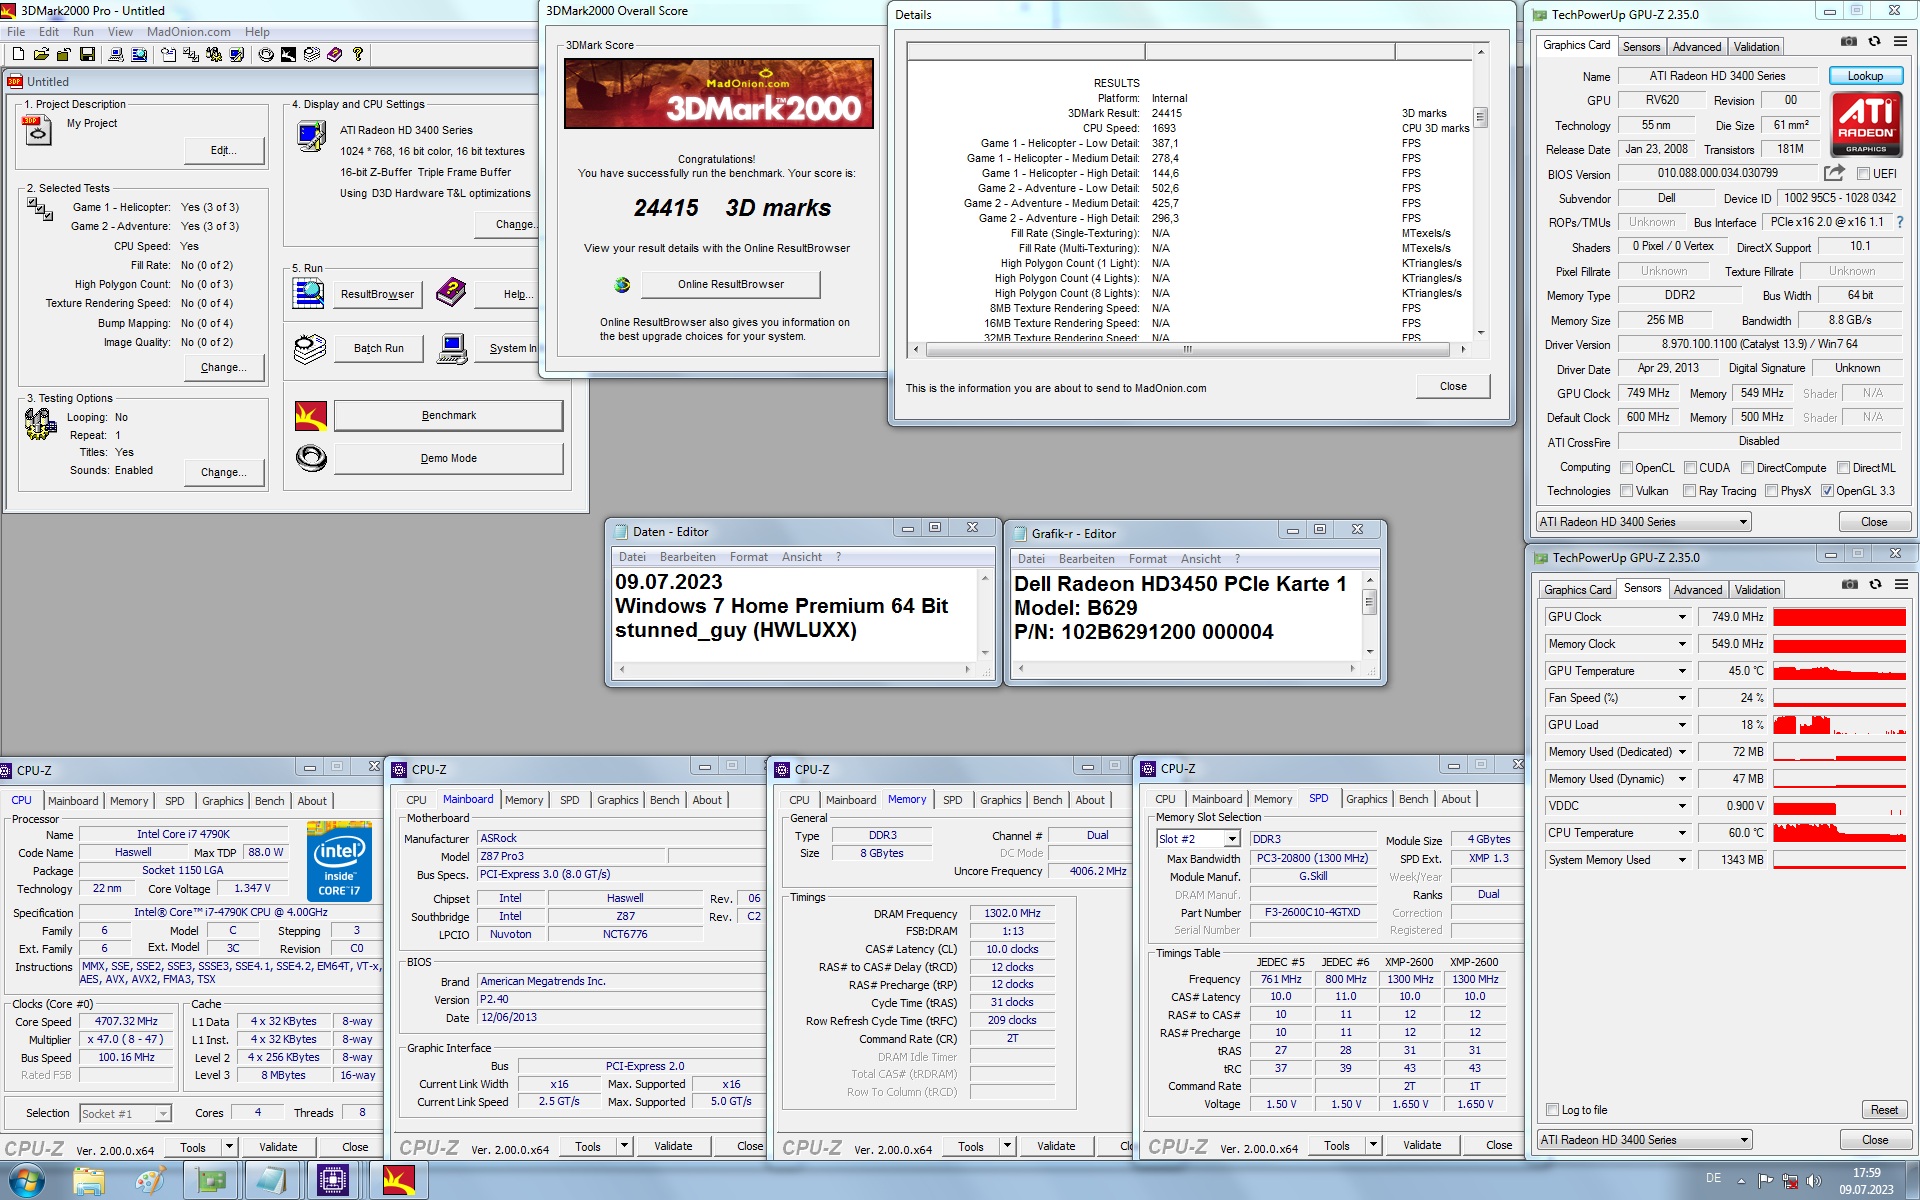The image size is (1920, 1200).
Task: Toggle the Vulkan checkbox in GPU-Z
Action: pyautogui.click(x=1627, y=491)
